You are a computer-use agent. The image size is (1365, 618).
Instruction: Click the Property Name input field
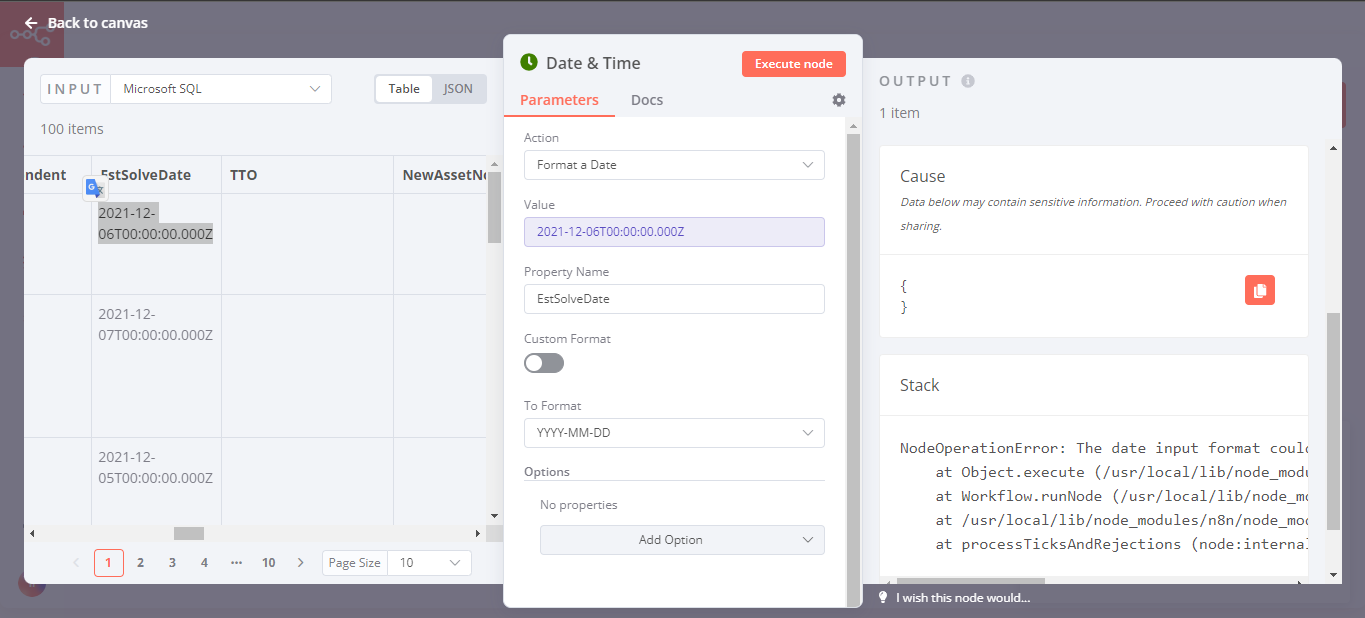(674, 299)
